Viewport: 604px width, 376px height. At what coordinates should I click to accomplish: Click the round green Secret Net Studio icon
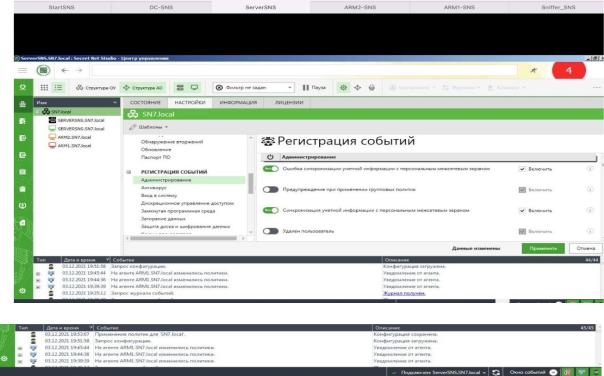[x=43, y=70]
